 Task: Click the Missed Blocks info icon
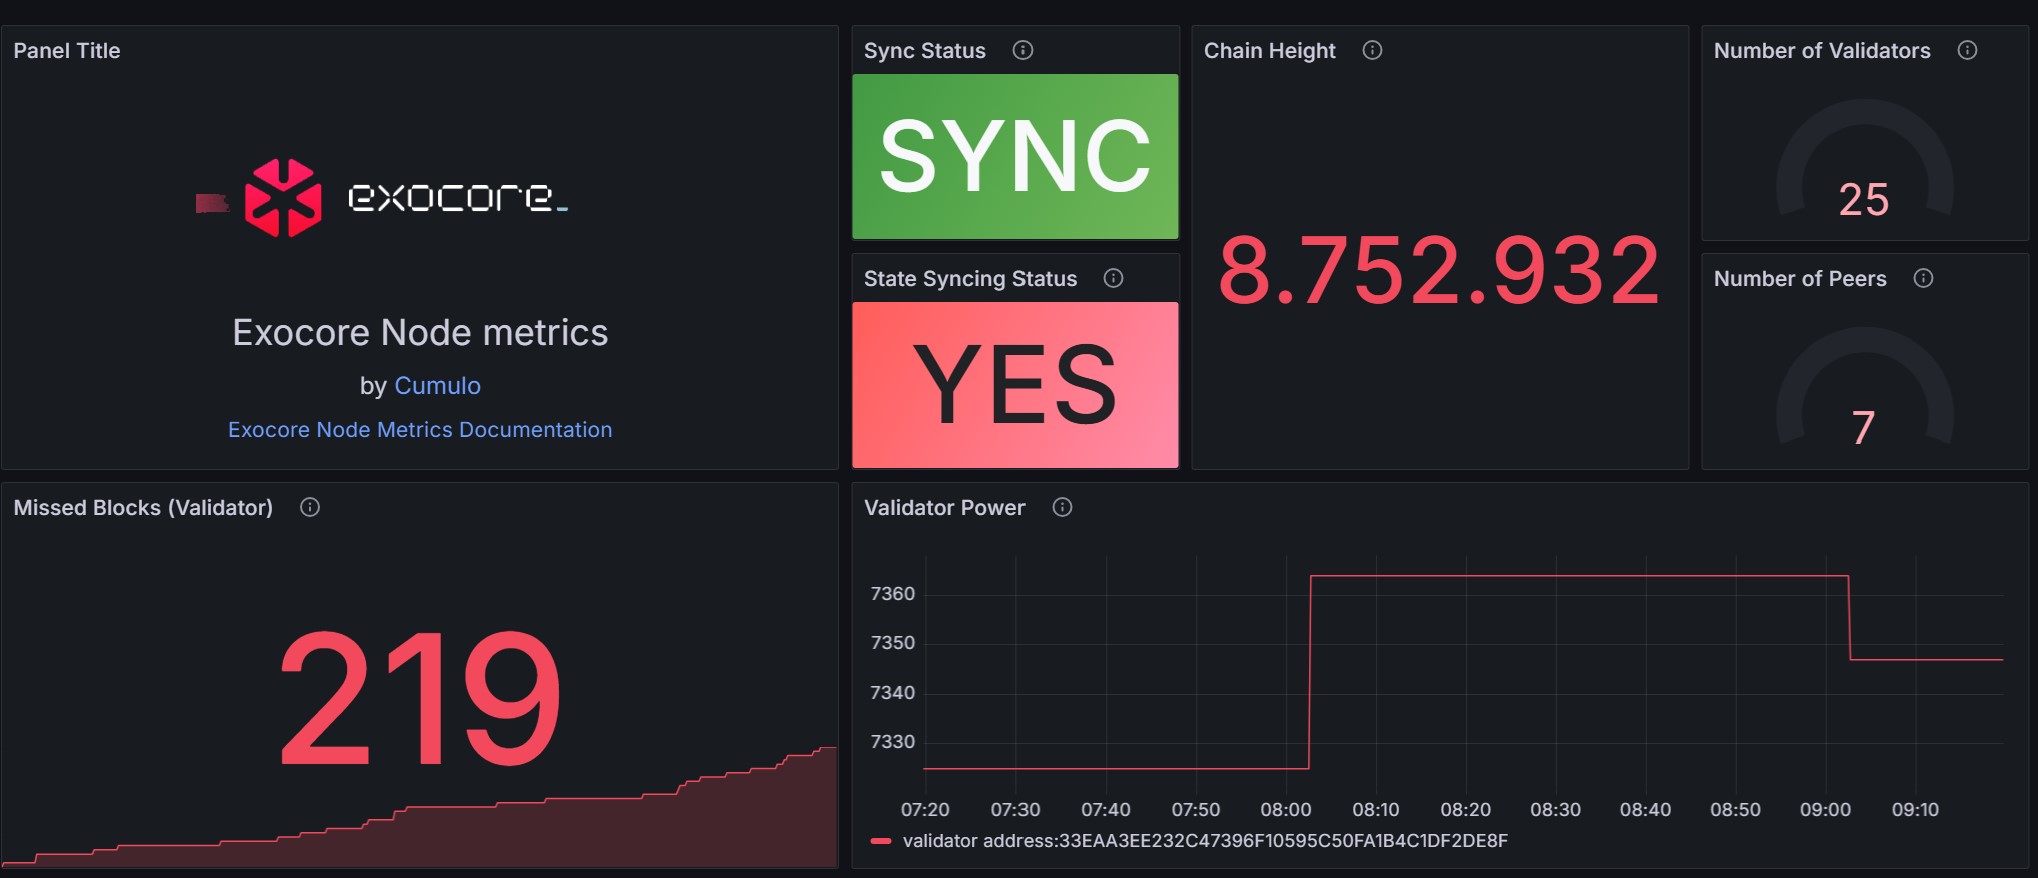(310, 507)
